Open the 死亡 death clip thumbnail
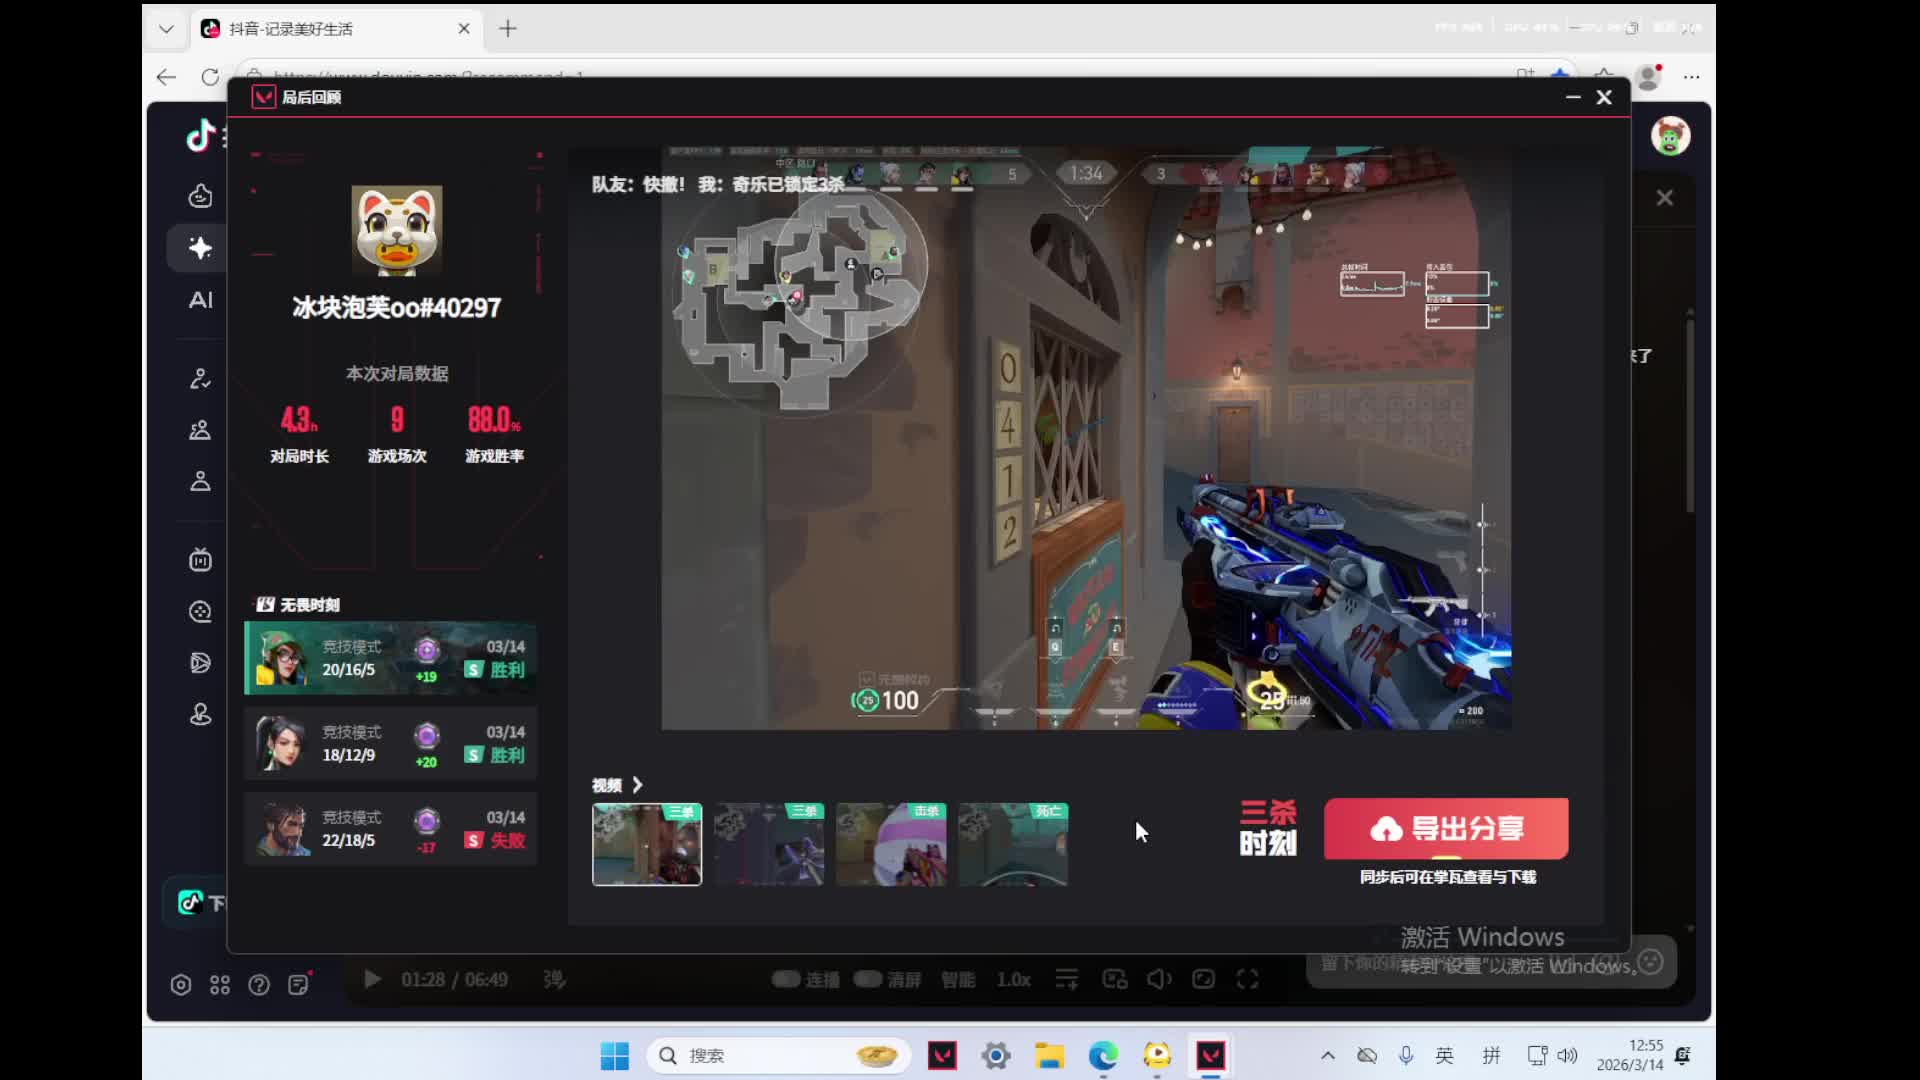1920x1080 pixels. tap(1013, 845)
